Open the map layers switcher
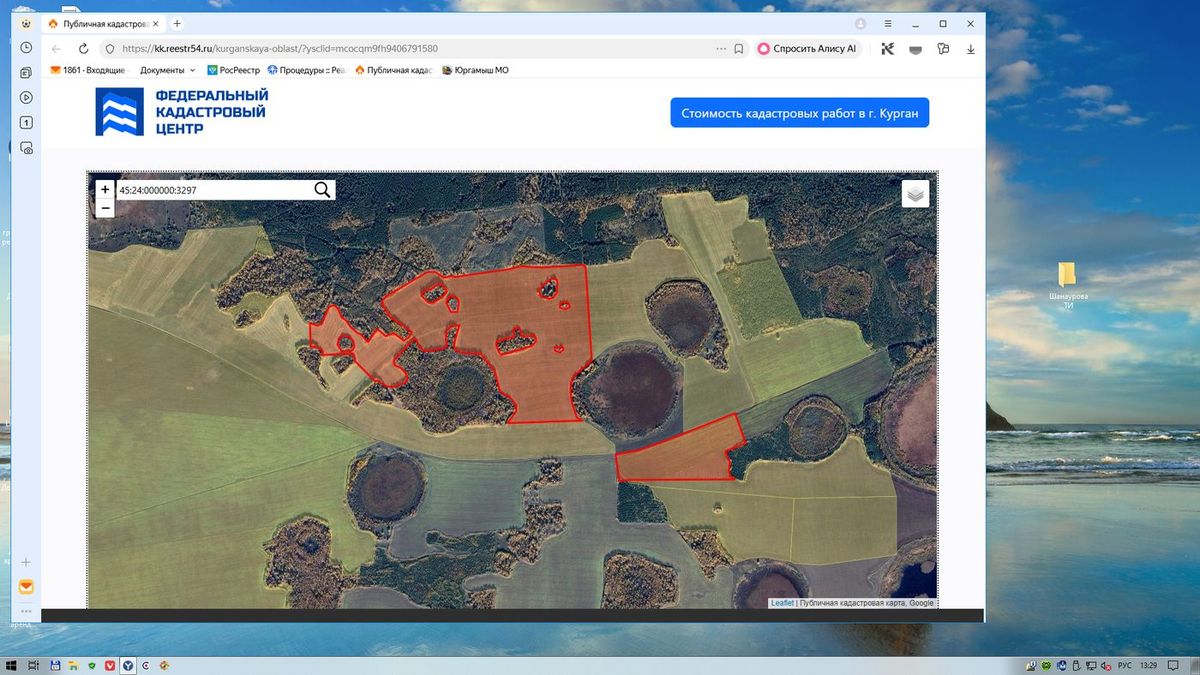 point(915,194)
